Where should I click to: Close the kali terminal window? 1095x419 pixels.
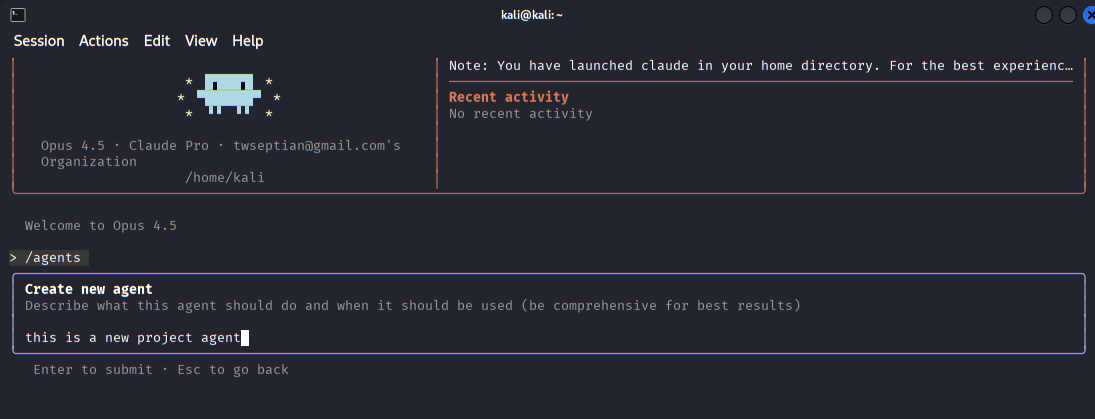[1085, 15]
